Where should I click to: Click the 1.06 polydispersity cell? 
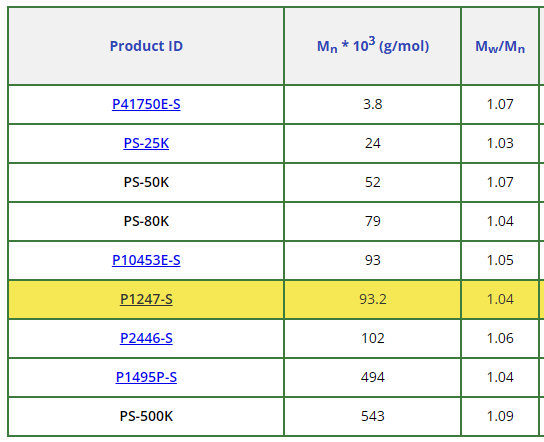pos(500,338)
